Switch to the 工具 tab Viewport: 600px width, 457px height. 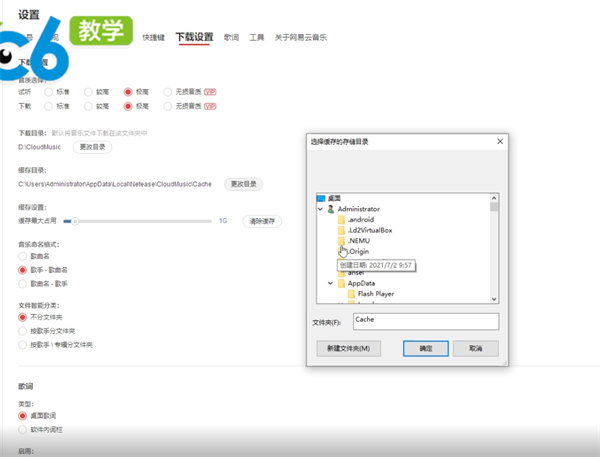[257, 38]
